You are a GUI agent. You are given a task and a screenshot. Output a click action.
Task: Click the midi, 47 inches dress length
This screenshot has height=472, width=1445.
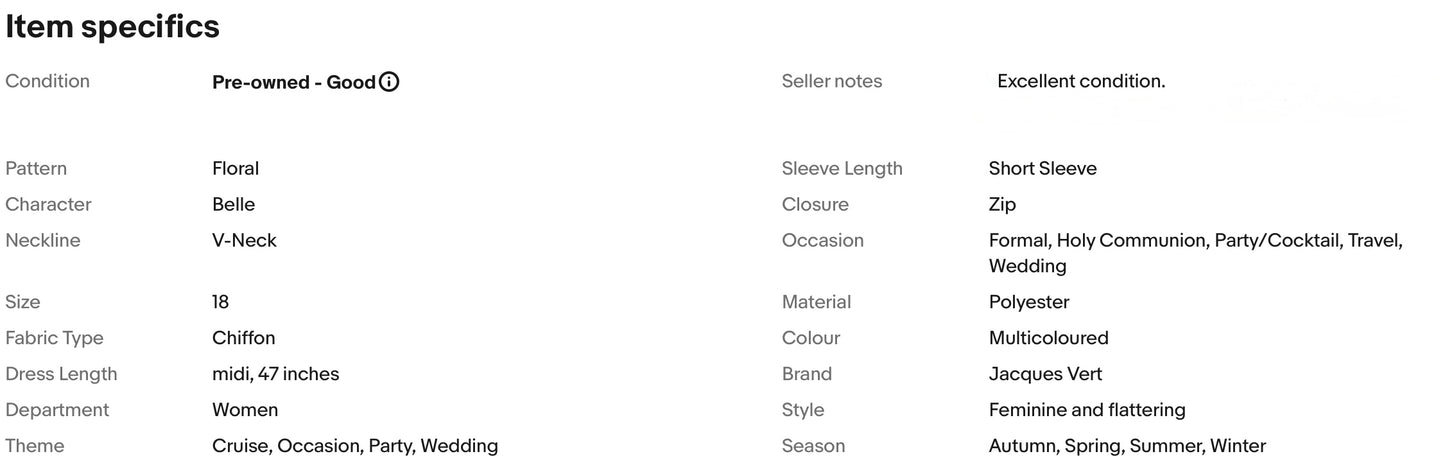(275, 374)
